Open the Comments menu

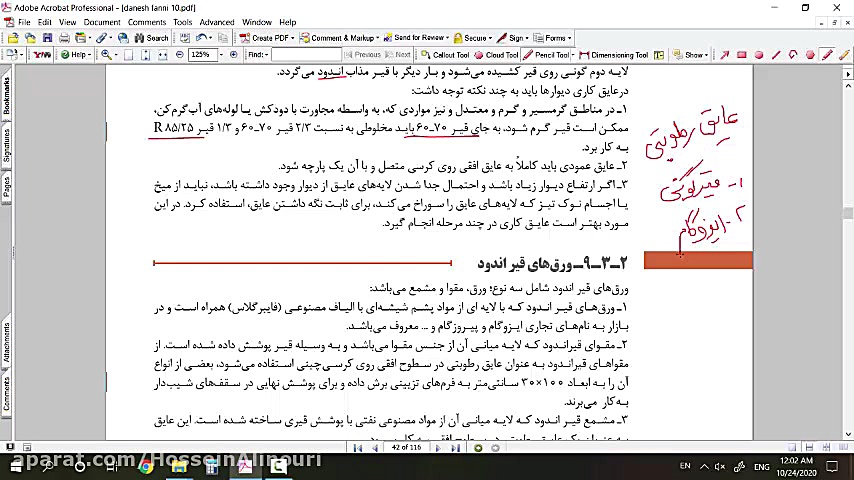(147, 22)
